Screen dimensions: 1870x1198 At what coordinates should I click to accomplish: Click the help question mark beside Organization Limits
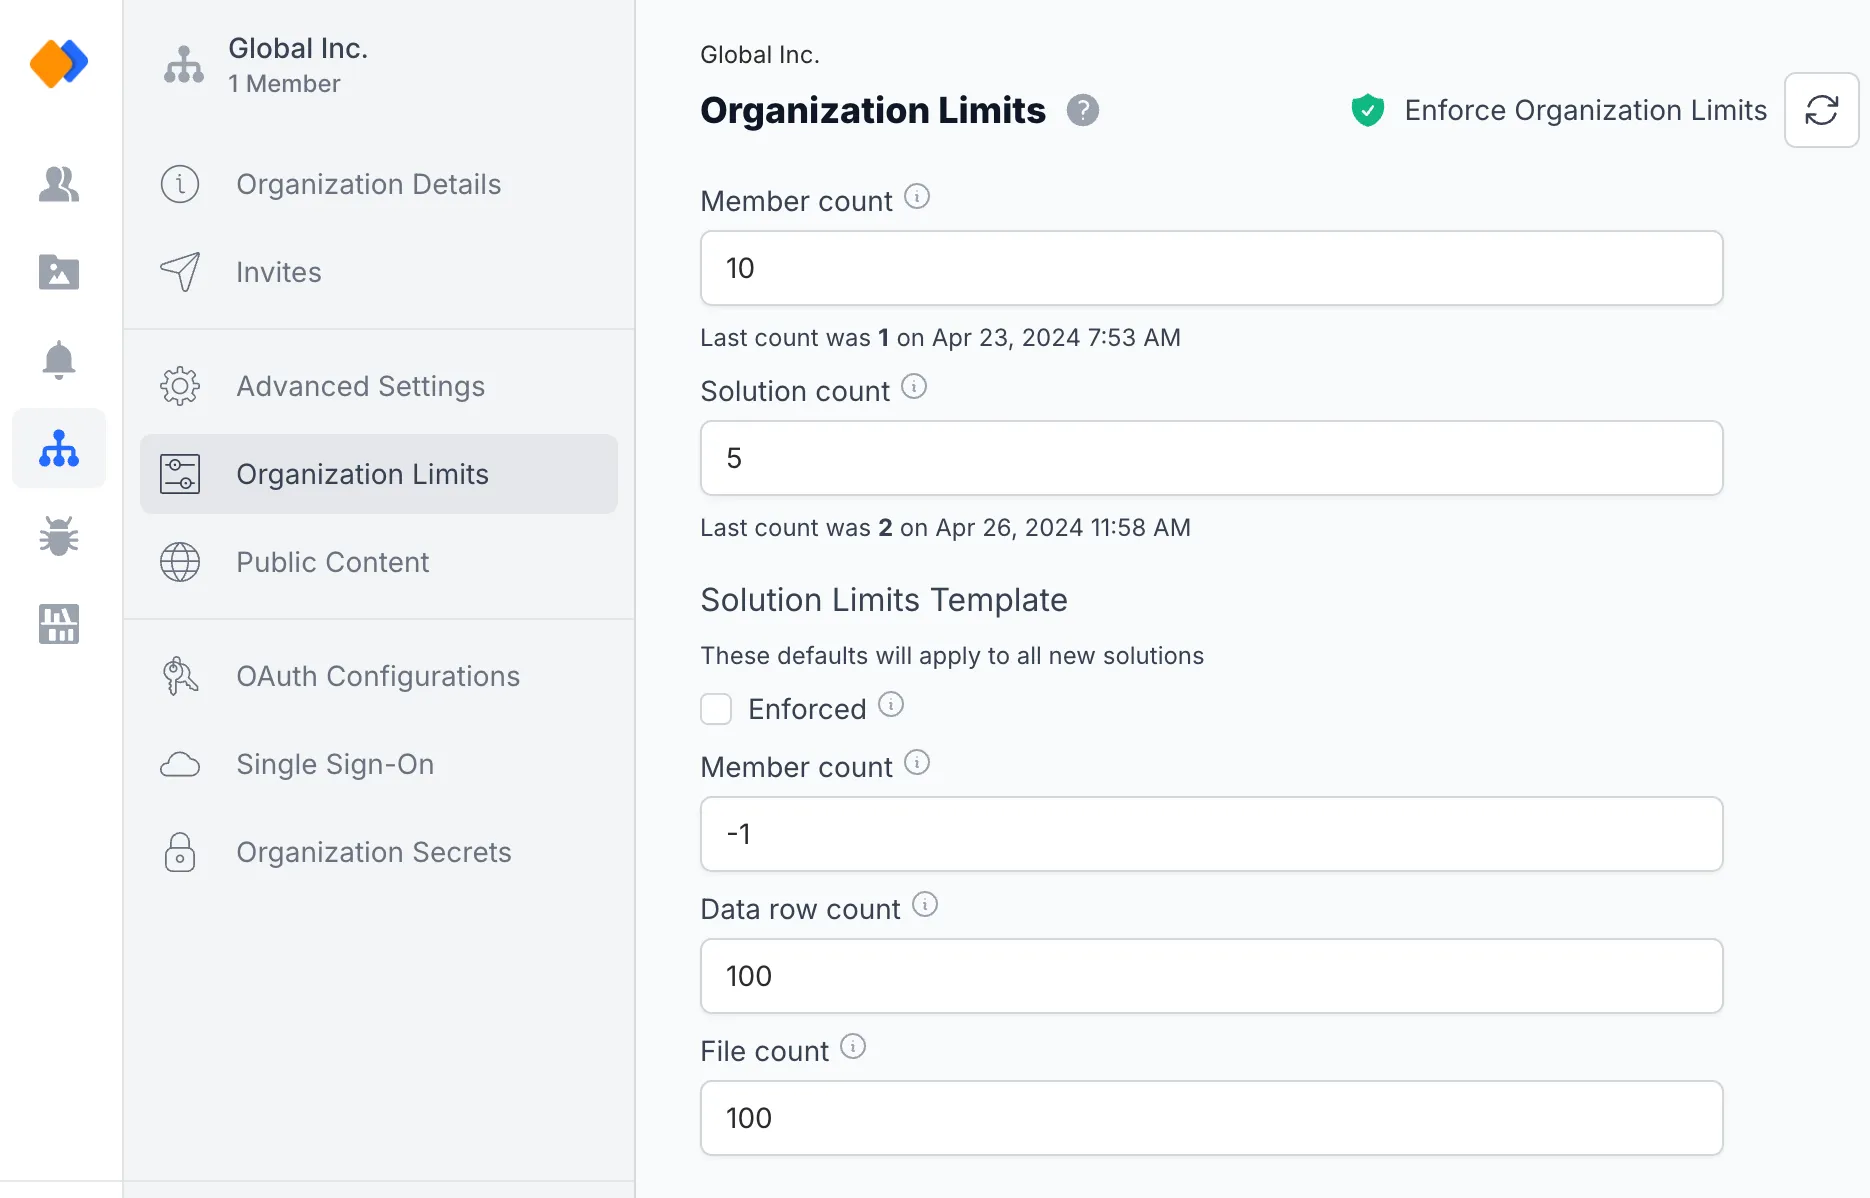tap(1082, 110)
